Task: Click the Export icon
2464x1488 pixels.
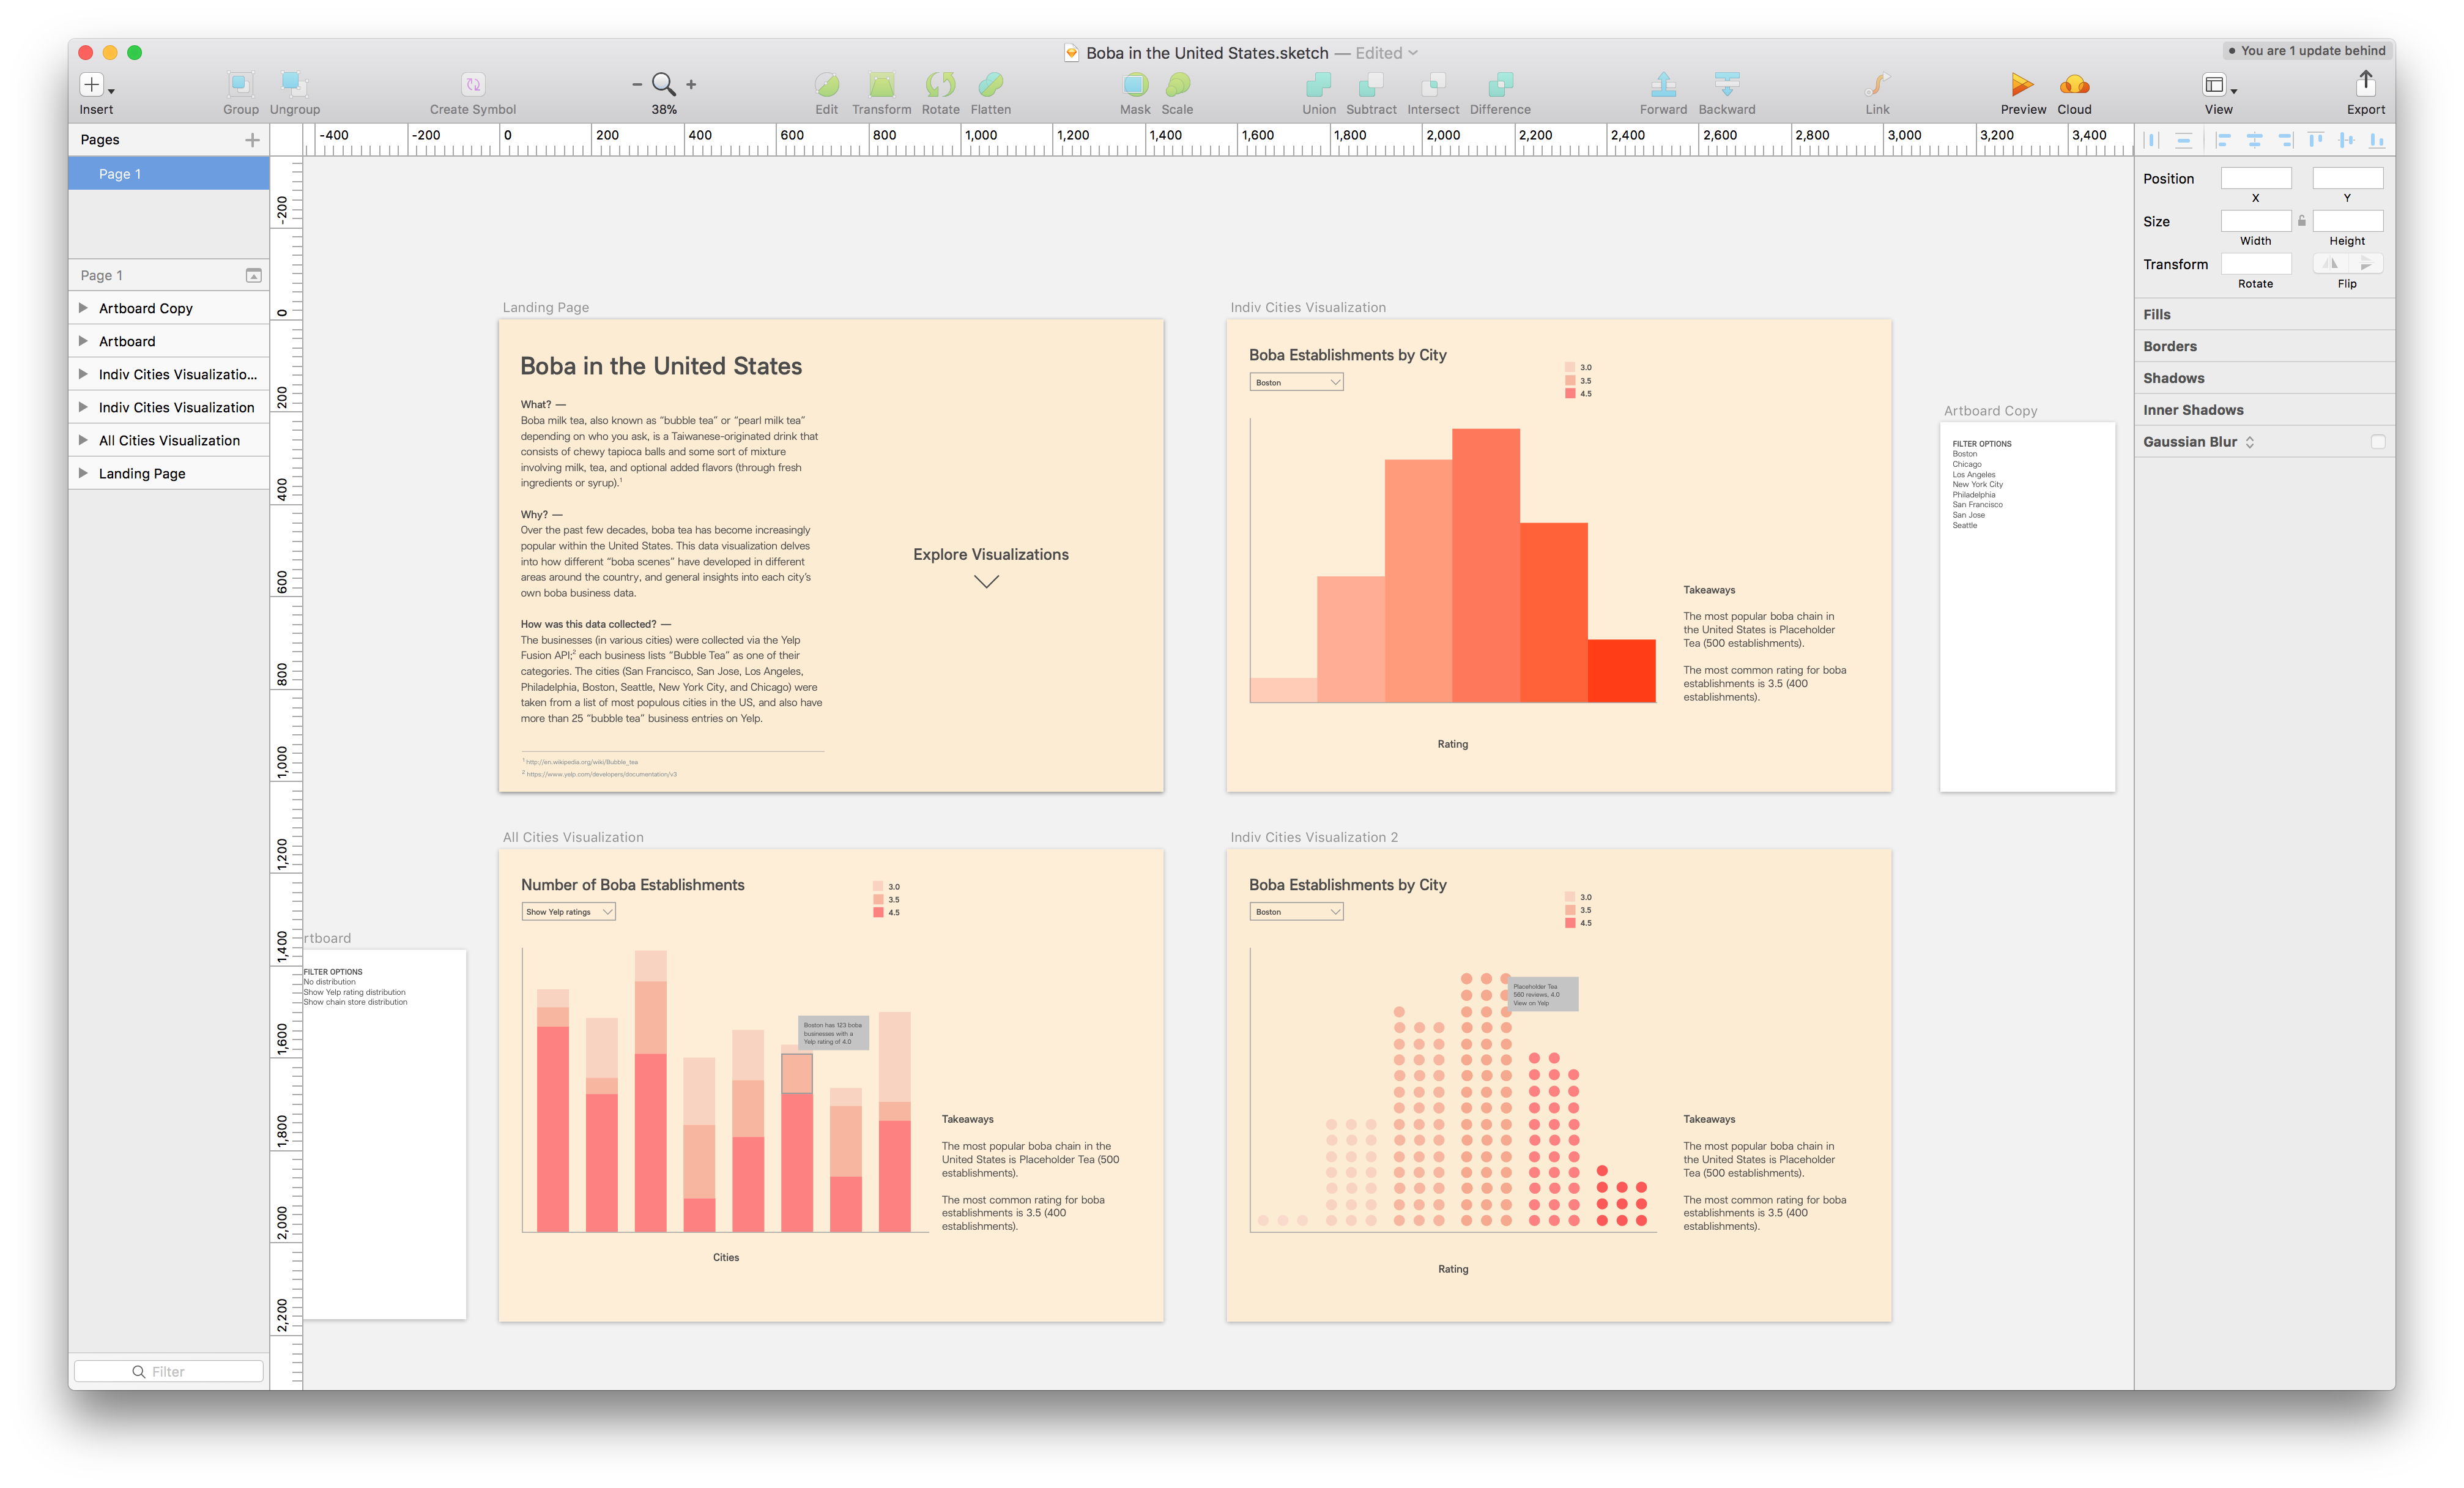Action: point(2365,83)
